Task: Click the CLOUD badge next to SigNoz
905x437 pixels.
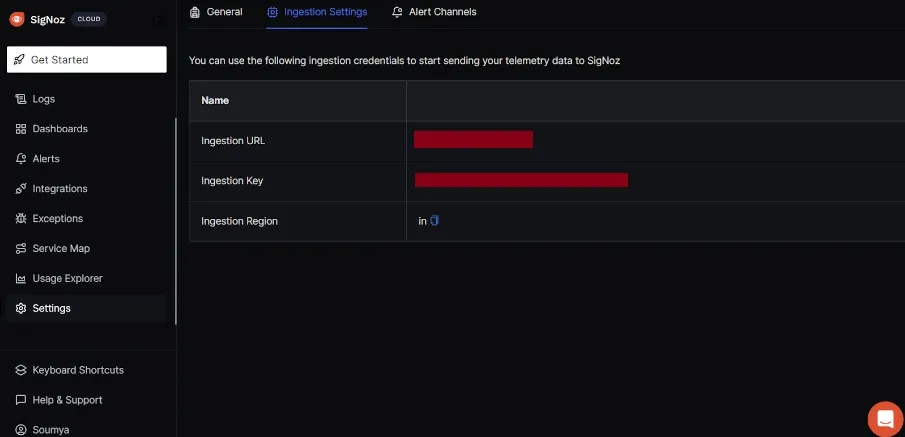Action: (89, 19)
